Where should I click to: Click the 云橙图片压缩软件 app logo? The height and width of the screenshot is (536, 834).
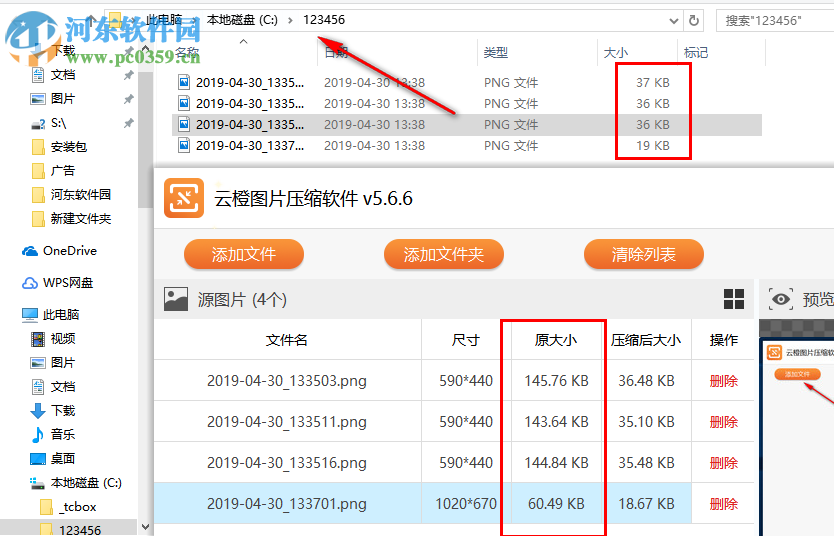184,198
